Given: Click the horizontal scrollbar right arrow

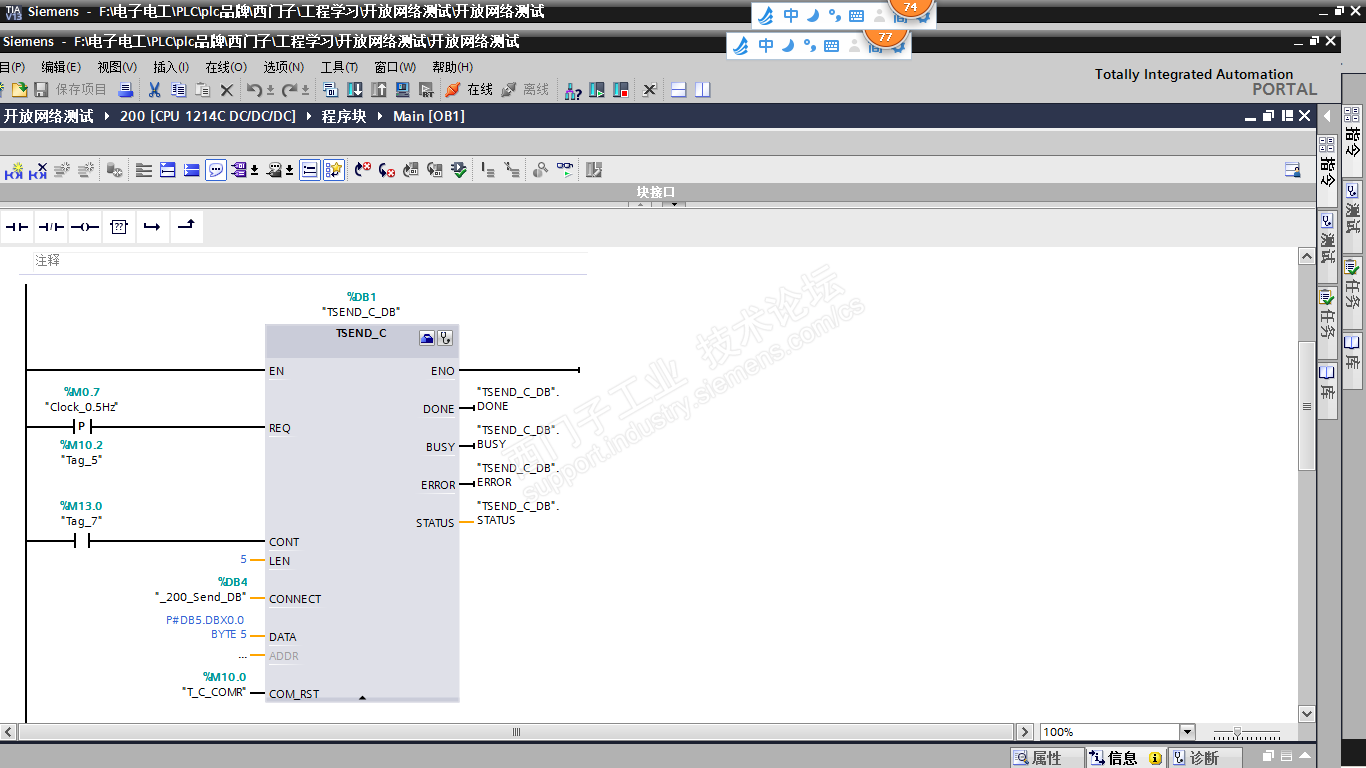Looking at the screenshot, I should 1024,732.
